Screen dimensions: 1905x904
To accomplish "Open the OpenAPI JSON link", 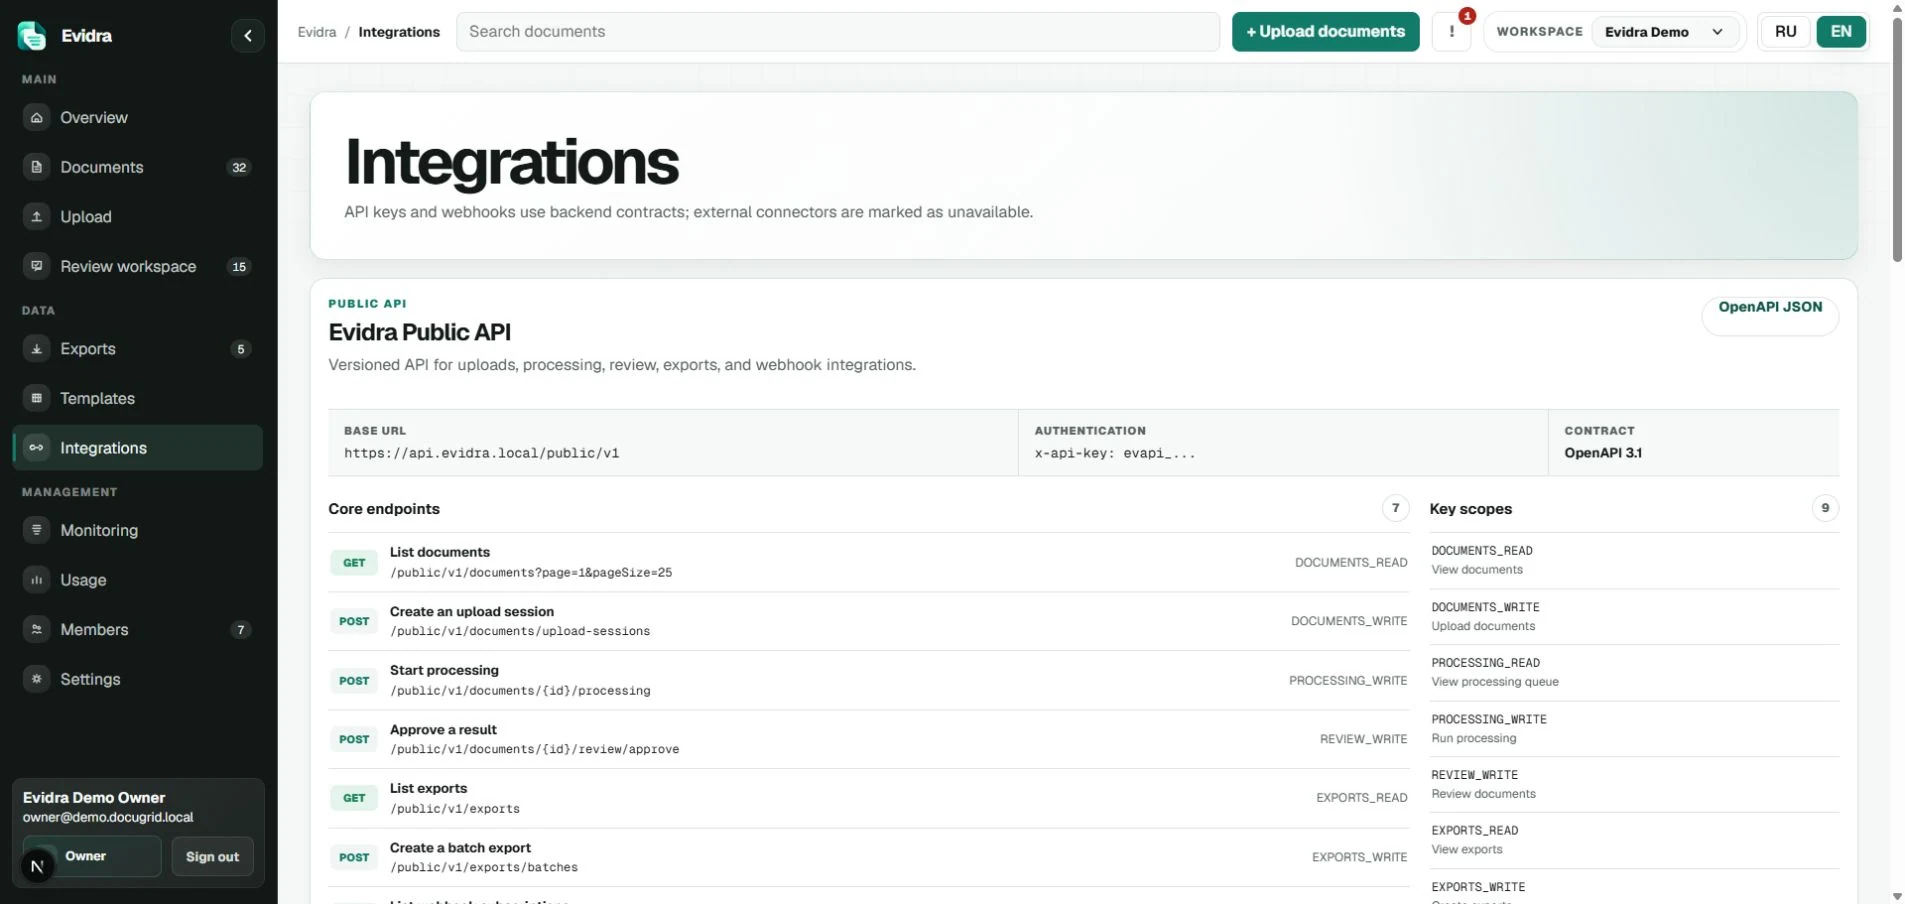I will (x=1770, y=314).
